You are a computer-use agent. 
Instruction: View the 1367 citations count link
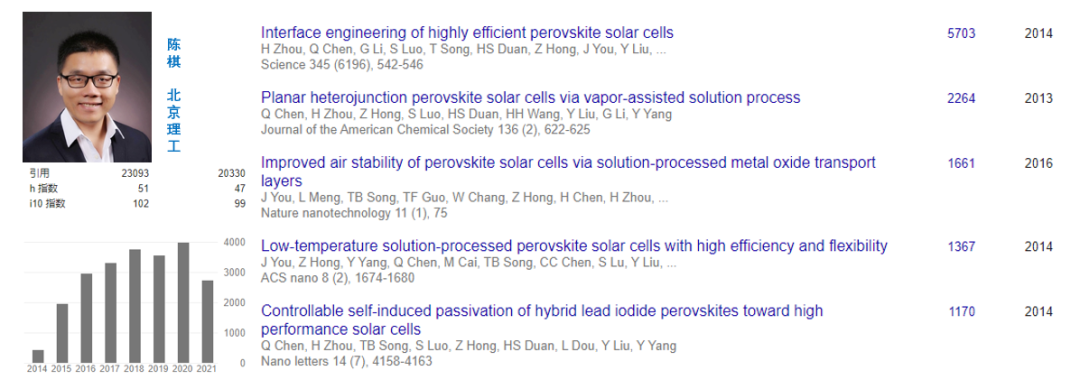point(961,246)
